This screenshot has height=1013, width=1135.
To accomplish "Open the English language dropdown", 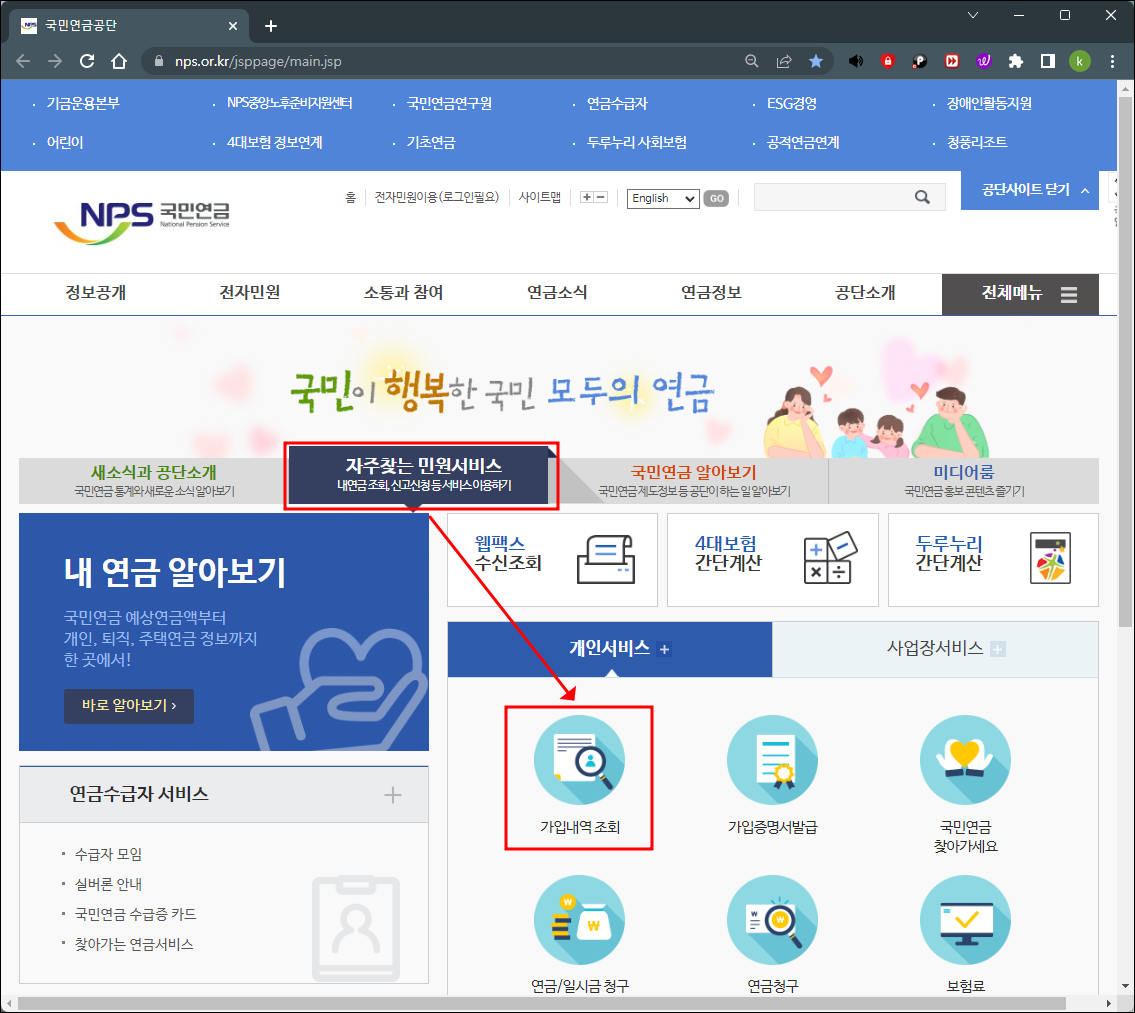I will click(x=662, y=198).
